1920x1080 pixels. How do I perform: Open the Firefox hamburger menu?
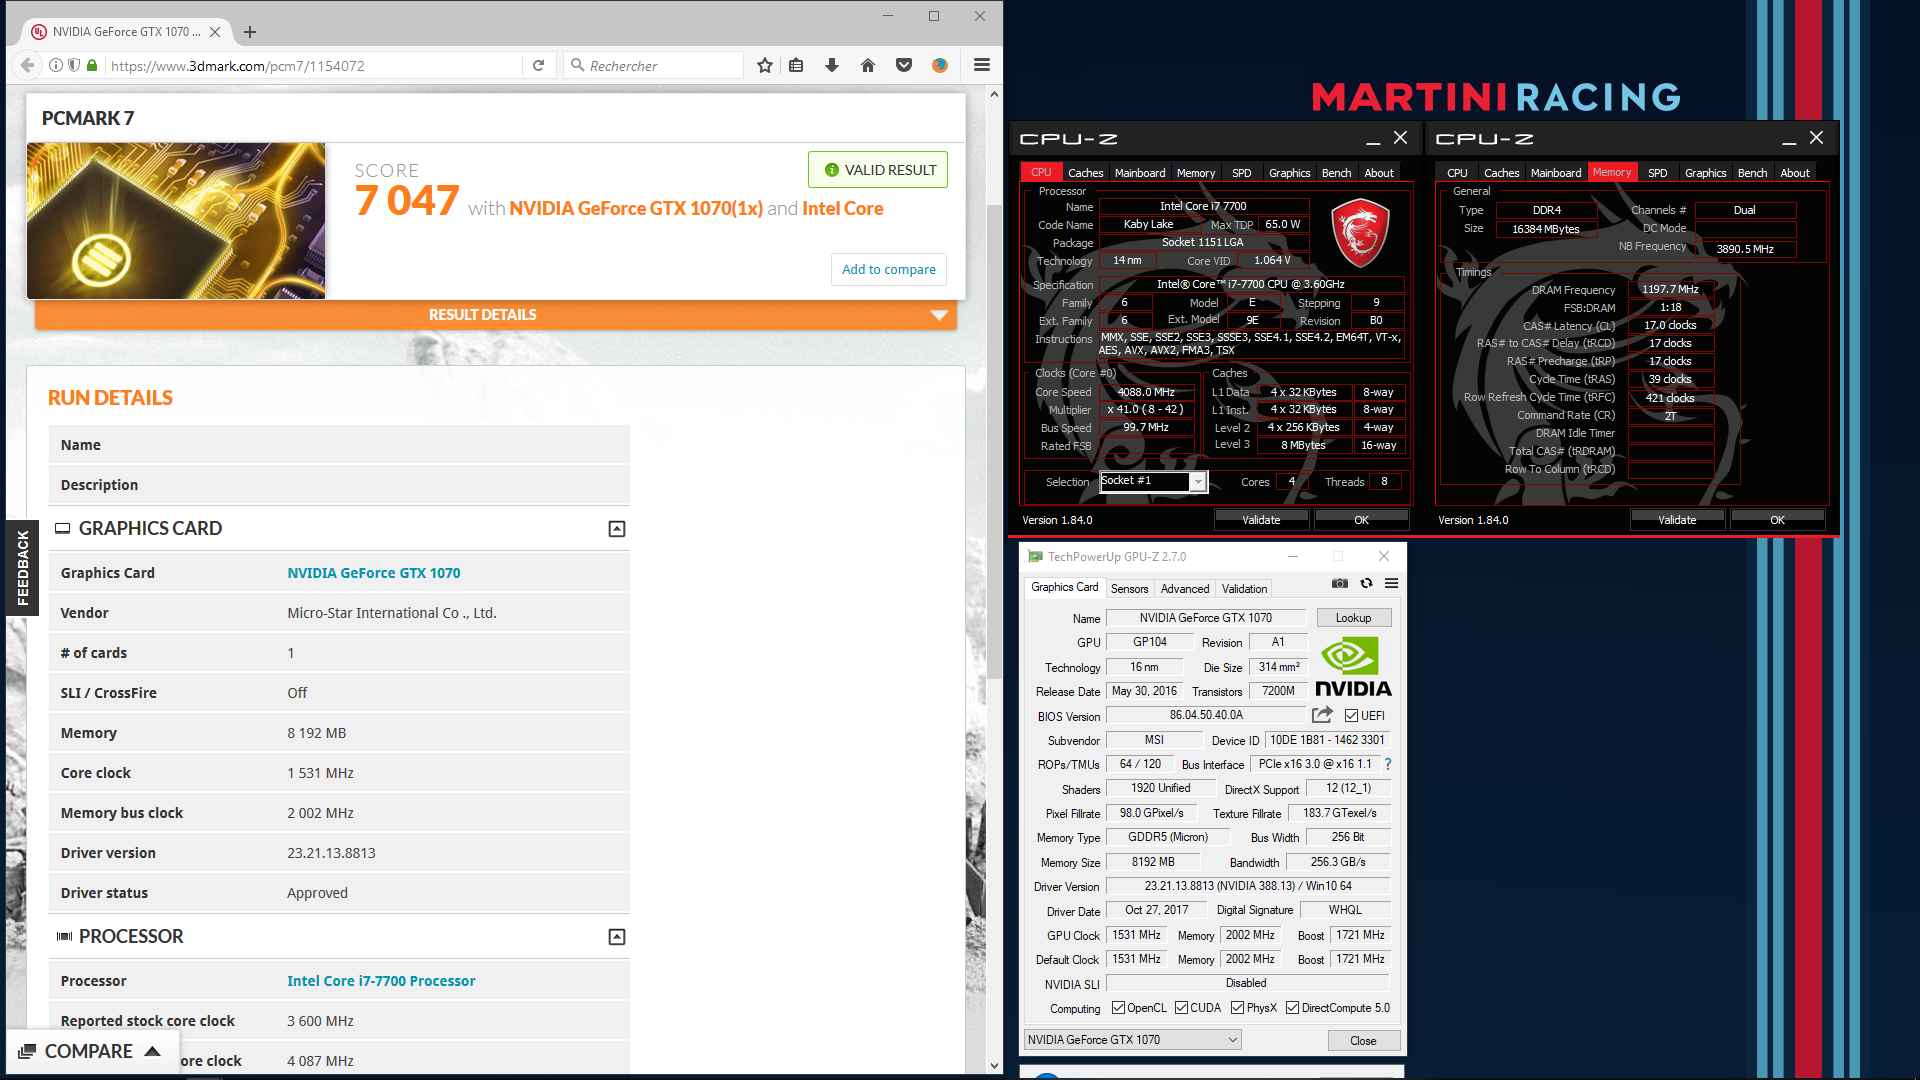coord(982,65)
